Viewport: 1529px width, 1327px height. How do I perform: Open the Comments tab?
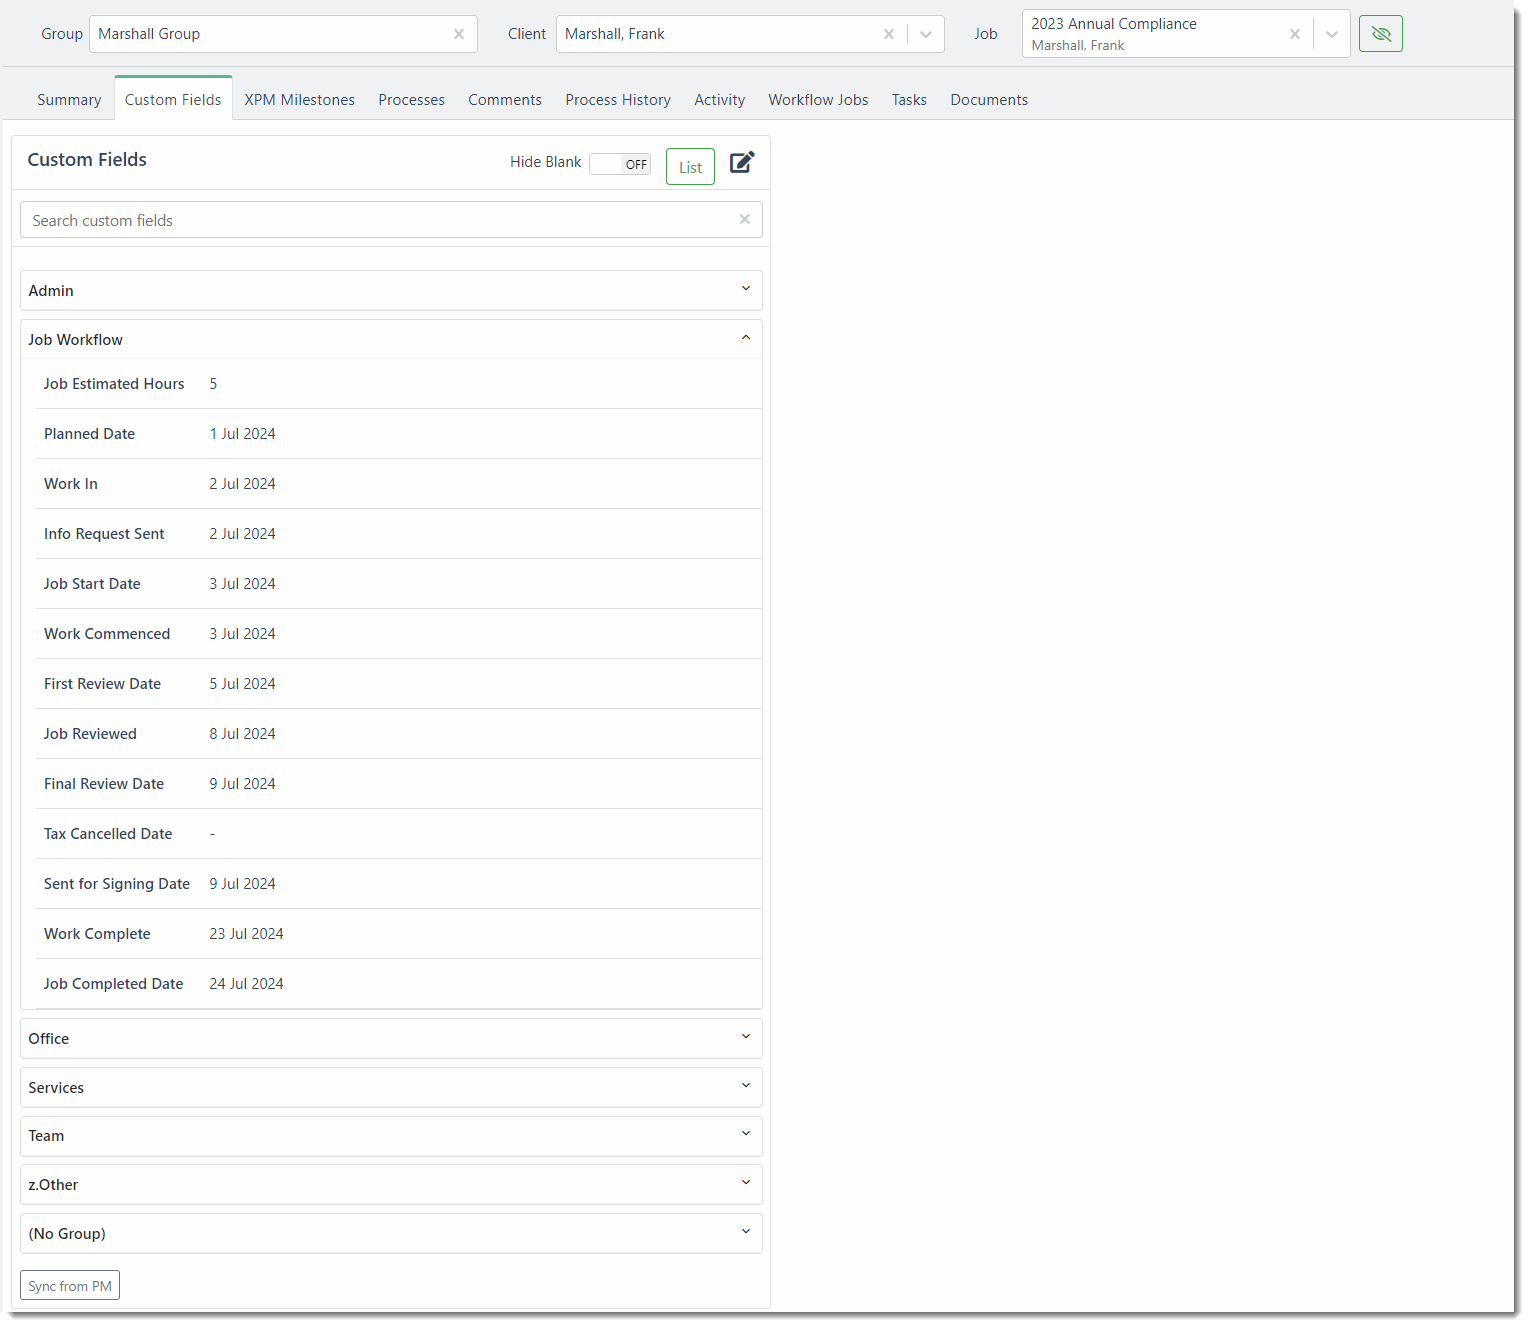pos(505,100)
